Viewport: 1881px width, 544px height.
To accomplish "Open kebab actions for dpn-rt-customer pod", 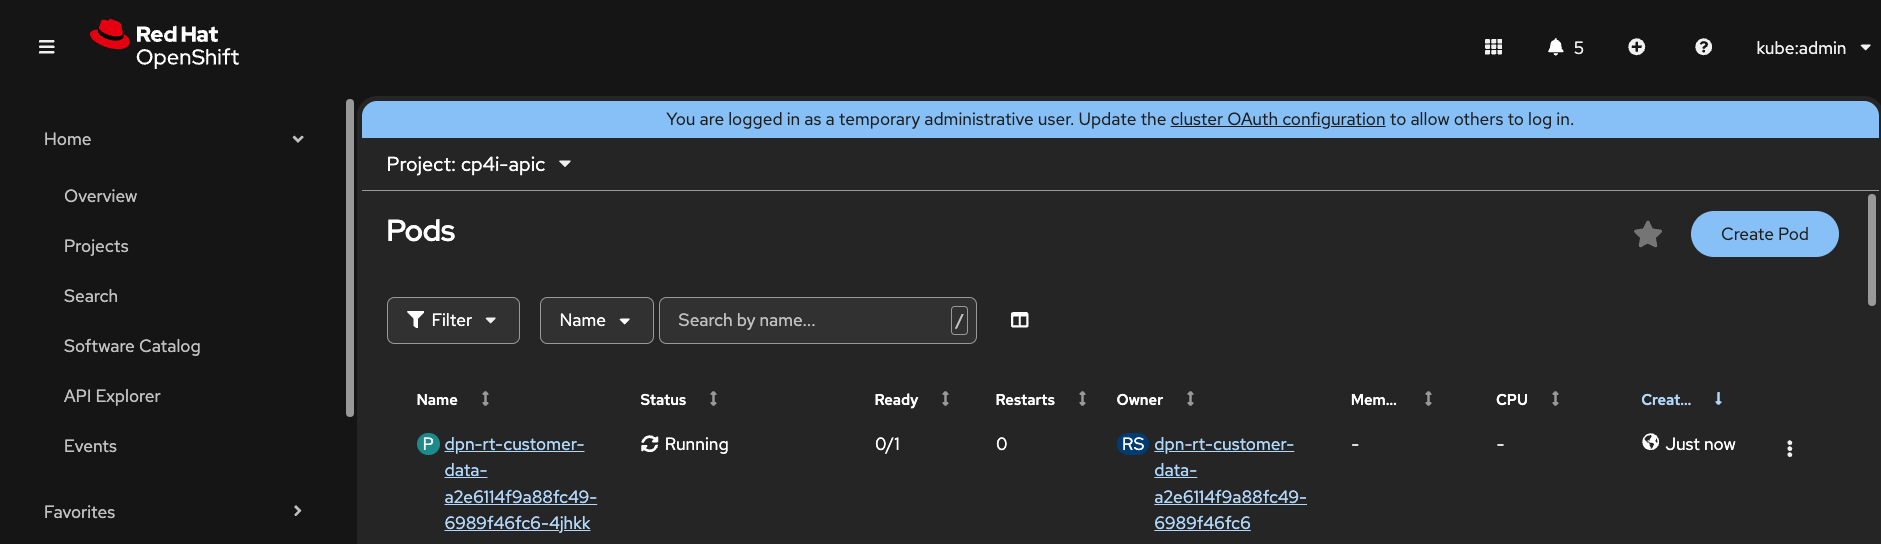I will pos(1789,448).
